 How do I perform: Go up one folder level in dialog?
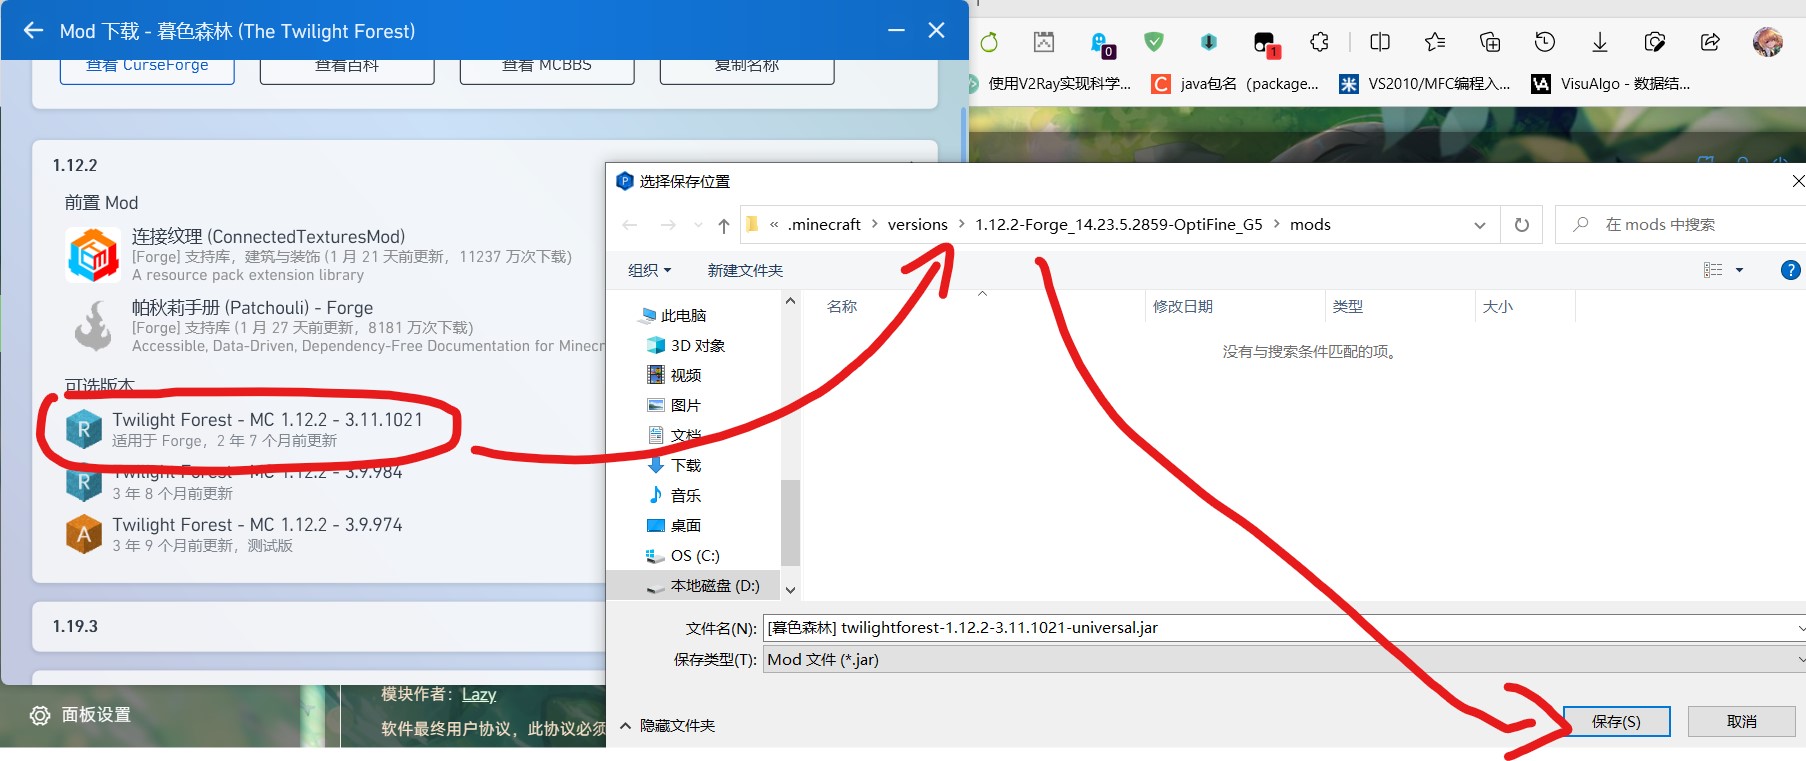(x=724, y=226)
